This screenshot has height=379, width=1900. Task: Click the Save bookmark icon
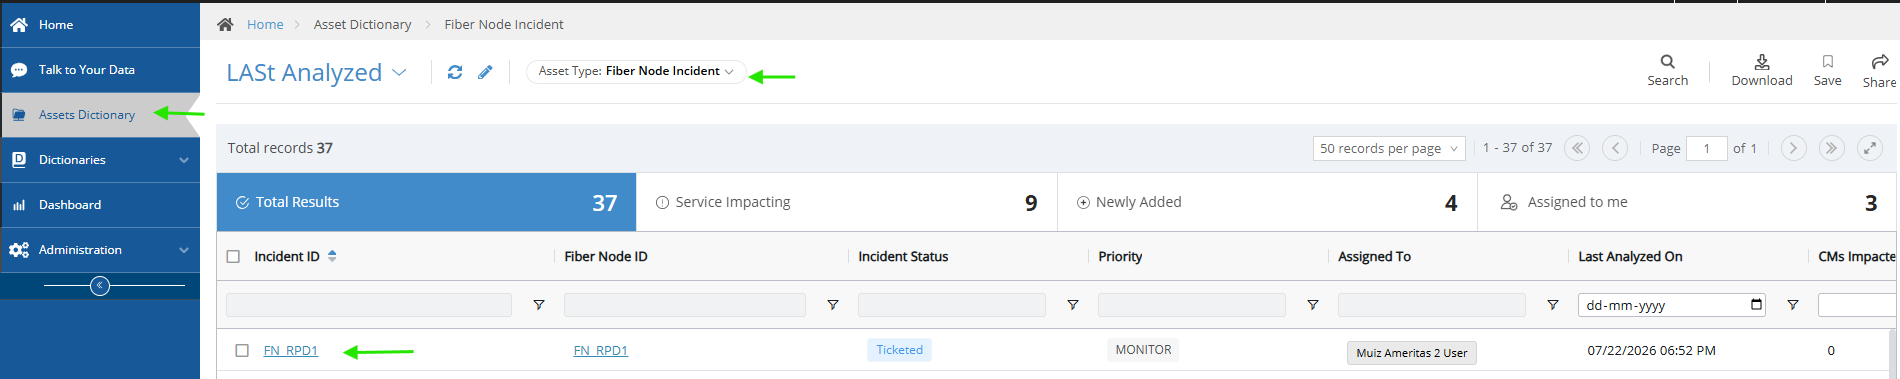coord(1828,62)
